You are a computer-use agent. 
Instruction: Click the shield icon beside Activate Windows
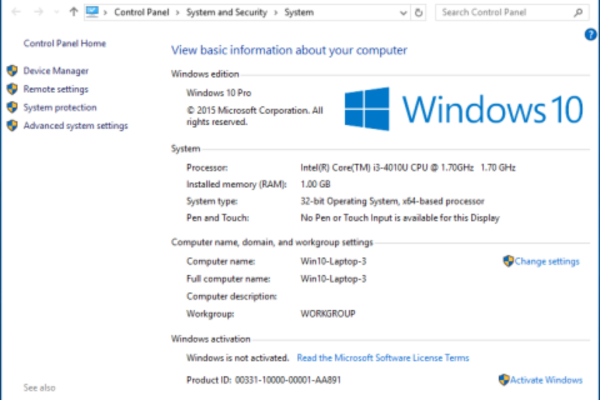503,380
